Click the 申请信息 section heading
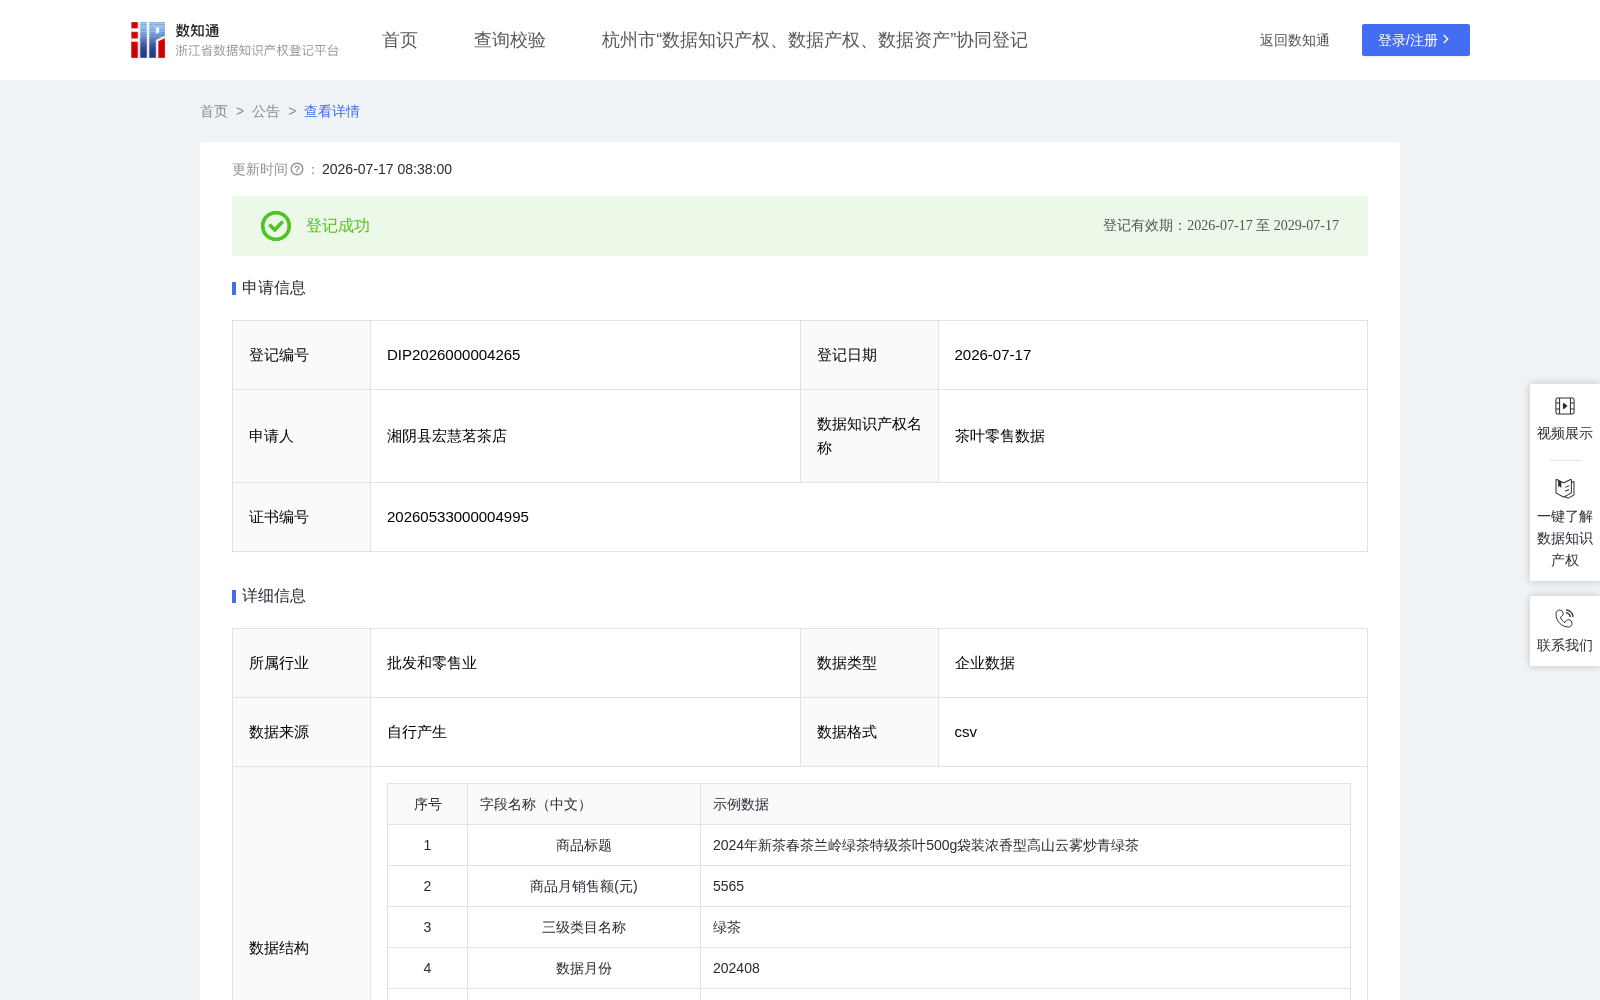Viewport: 1600px width, 1000px height. click(x=274, y=288)
